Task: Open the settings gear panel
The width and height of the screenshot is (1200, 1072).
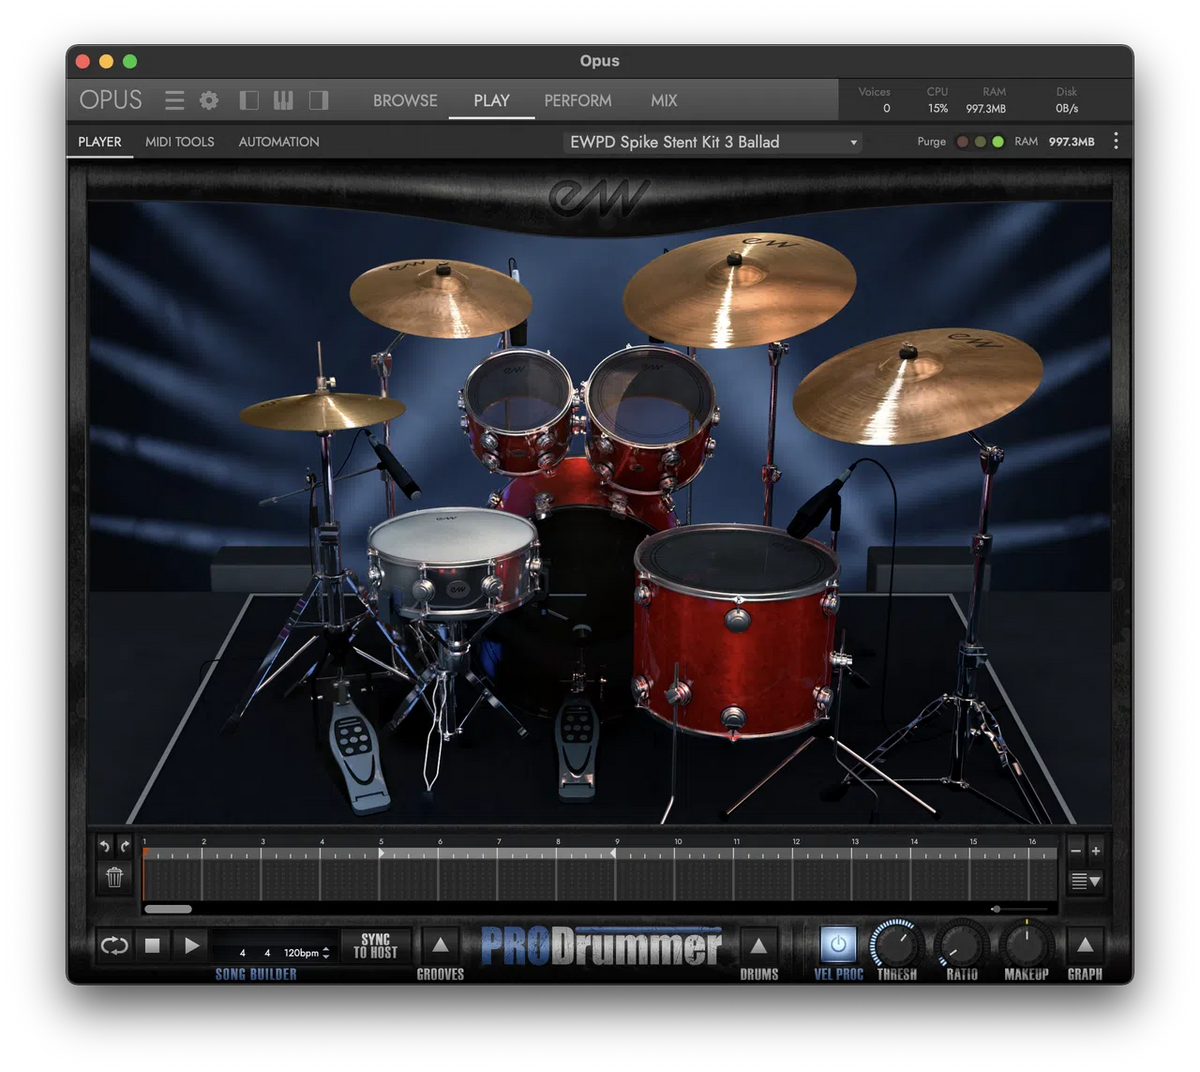Action: pos(208,100)
